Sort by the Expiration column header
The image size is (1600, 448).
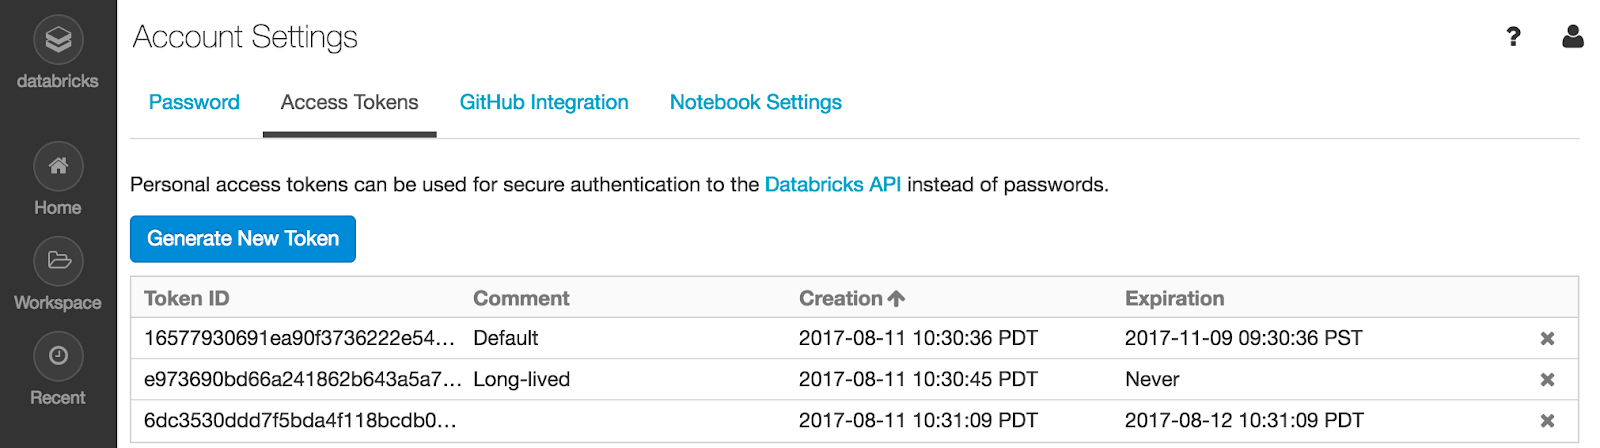(x=1174, y=298)
